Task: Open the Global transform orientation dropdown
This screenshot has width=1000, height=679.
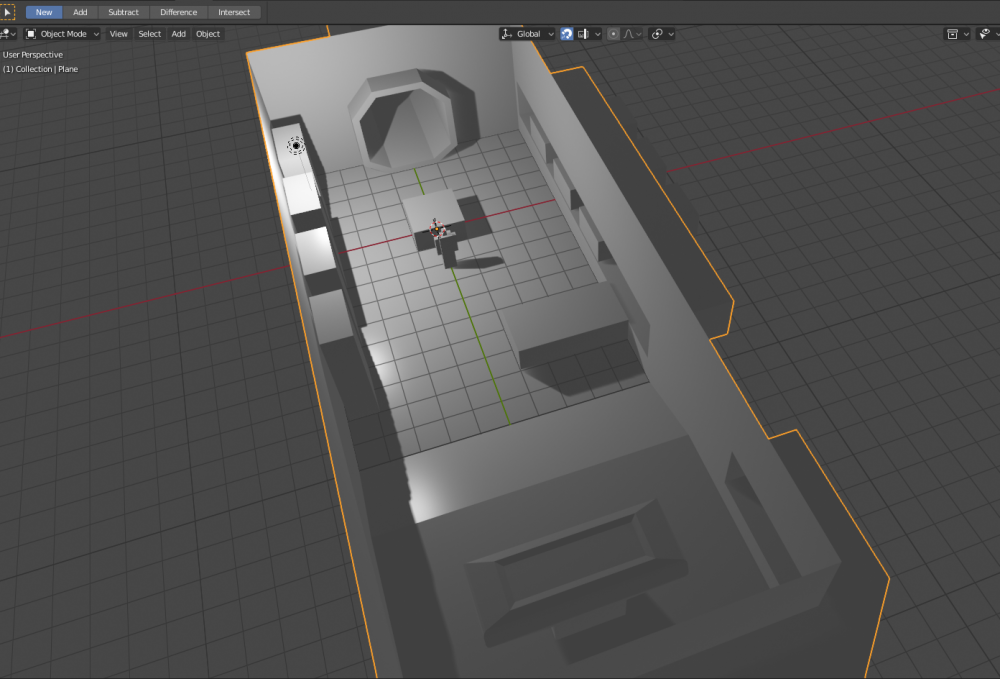Action: [x=528, y=34]
